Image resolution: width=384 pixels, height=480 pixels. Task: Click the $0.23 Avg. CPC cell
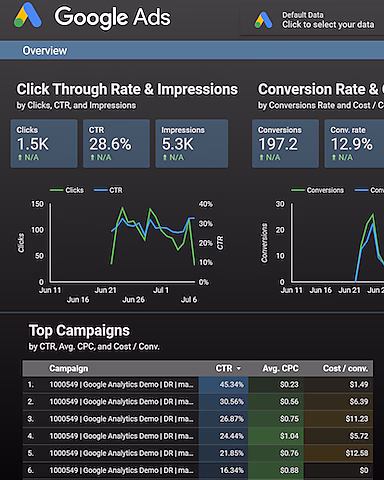[x=276, y=385]
